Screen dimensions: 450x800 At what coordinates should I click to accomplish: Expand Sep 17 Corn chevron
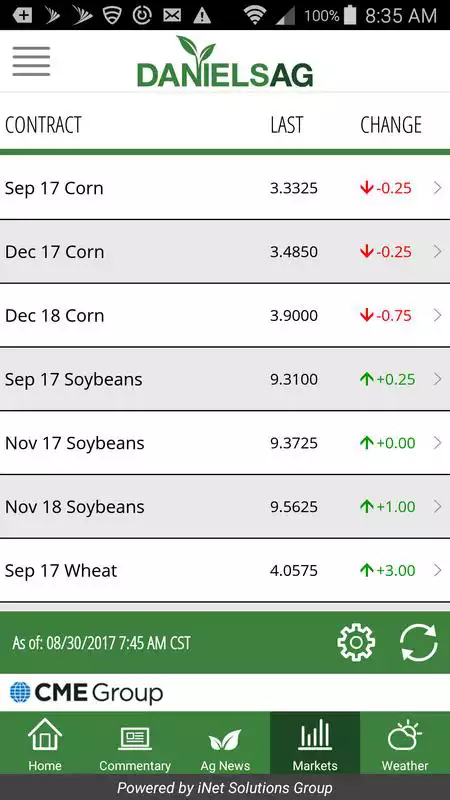point(437,188)
